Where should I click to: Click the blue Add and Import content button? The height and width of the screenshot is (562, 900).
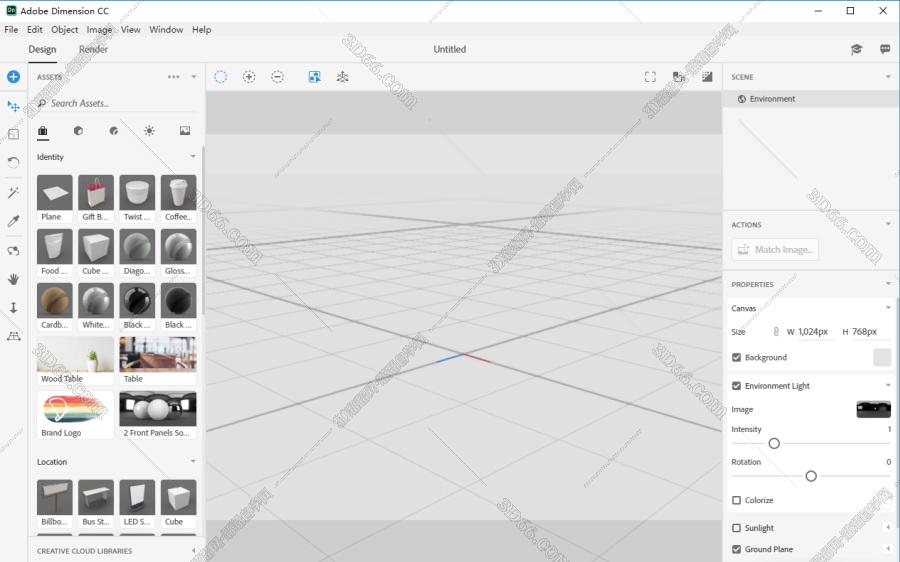tap(13, 77)
